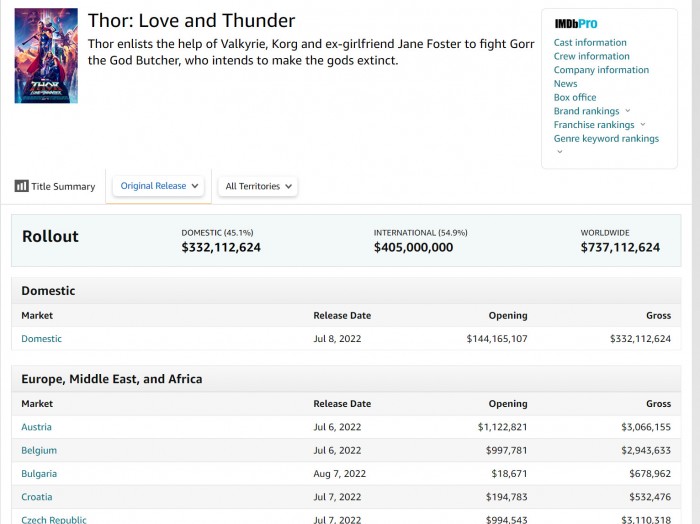Open the Austria market link
The width and height of the screenshot is (700, 524).
click(x=36, y=427)
